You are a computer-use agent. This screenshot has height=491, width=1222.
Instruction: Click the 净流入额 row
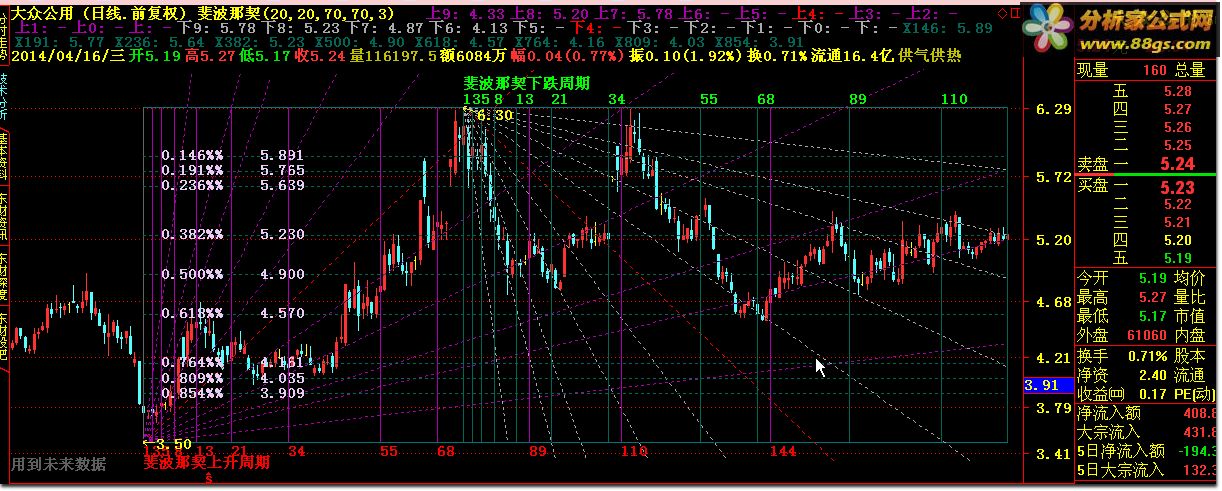point(1148,412)
